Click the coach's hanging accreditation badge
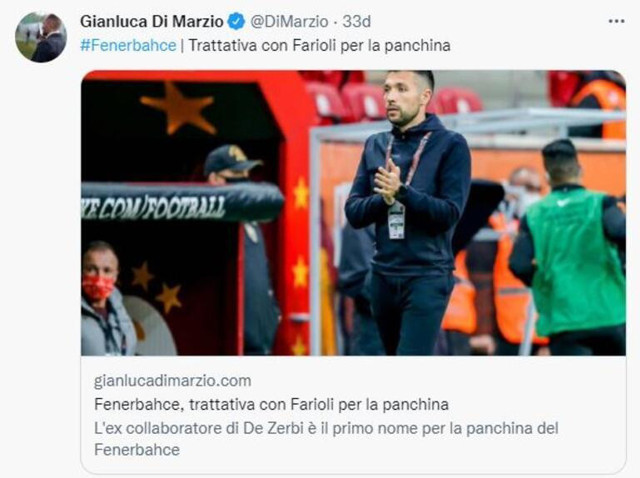 [x=396, y=220]
